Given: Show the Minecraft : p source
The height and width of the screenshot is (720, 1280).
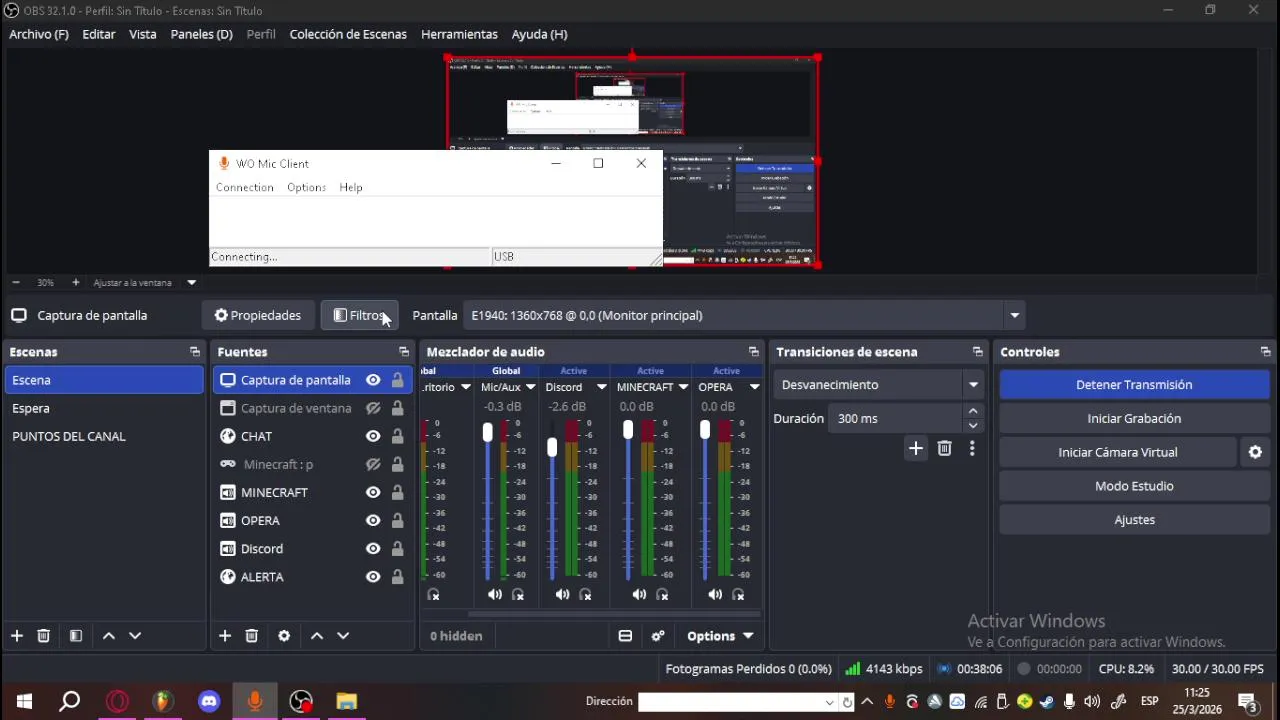Looking at the screenshot, I should click(x=373, y=464).
